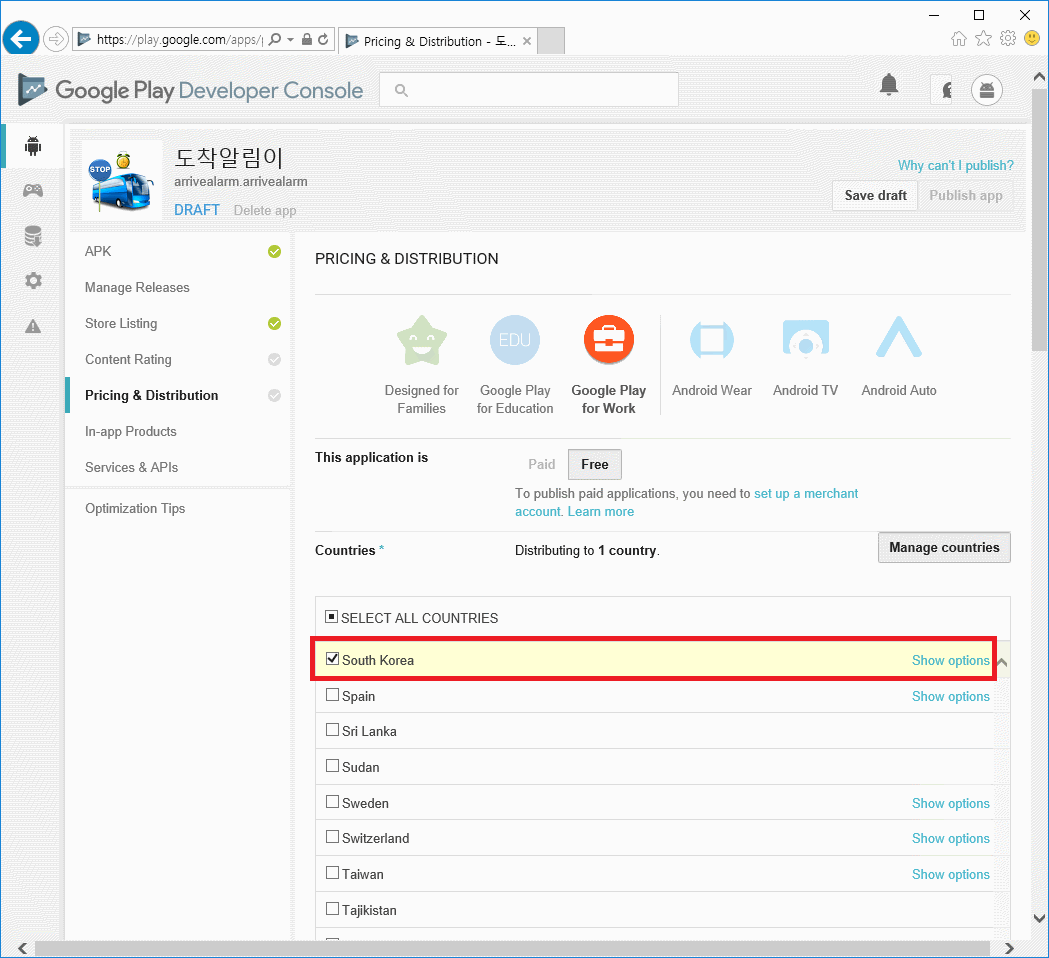1049x958 pixels.
Task: Select the Designed for Families program icon
Action: tap(421, 340)
